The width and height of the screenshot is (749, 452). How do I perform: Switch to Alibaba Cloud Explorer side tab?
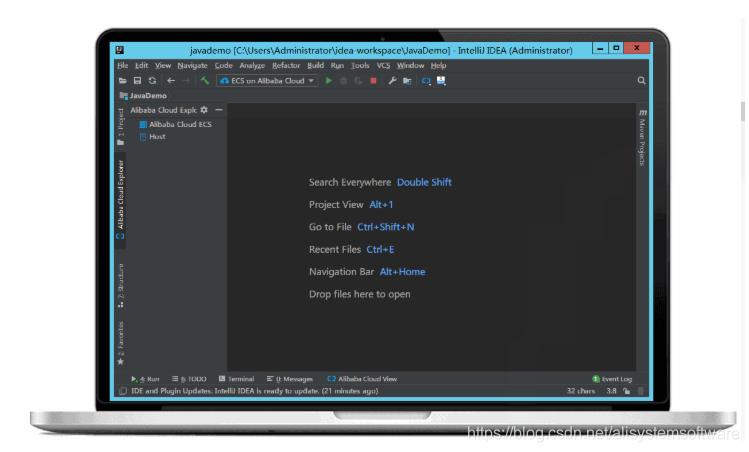coord(120,200)
